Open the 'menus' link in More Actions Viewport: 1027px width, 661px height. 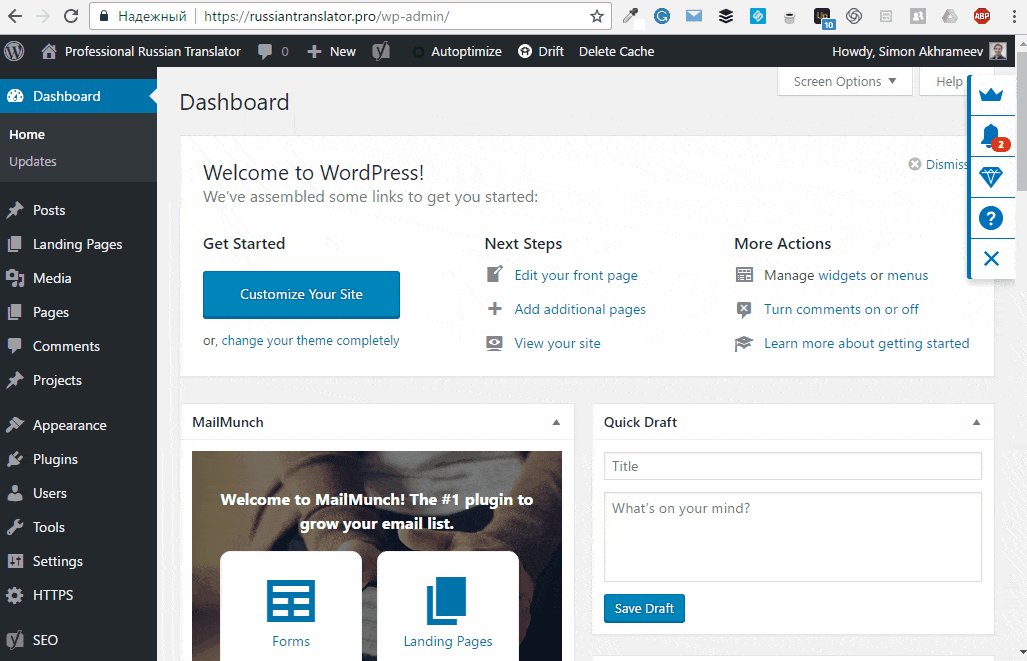pos(908,275)
